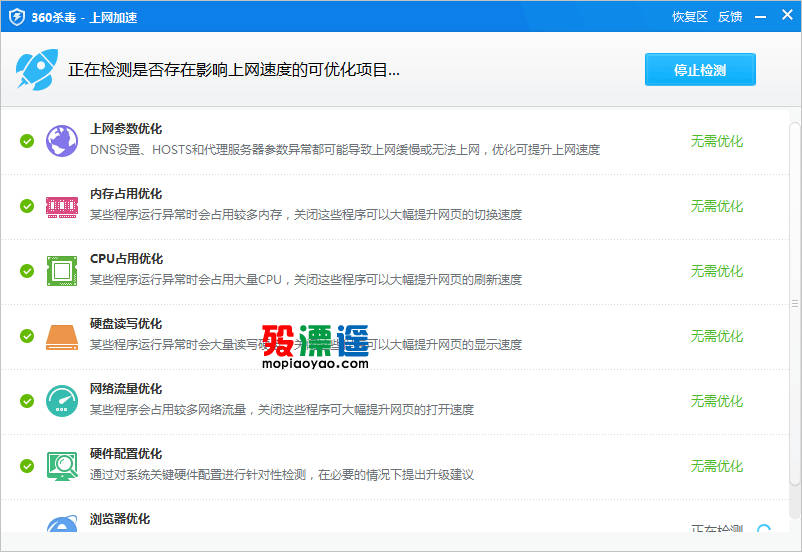This screenshot has width=802, height=552.
Task: Click the memory optimization description about 切换速度
Action: tap(306, 215)
